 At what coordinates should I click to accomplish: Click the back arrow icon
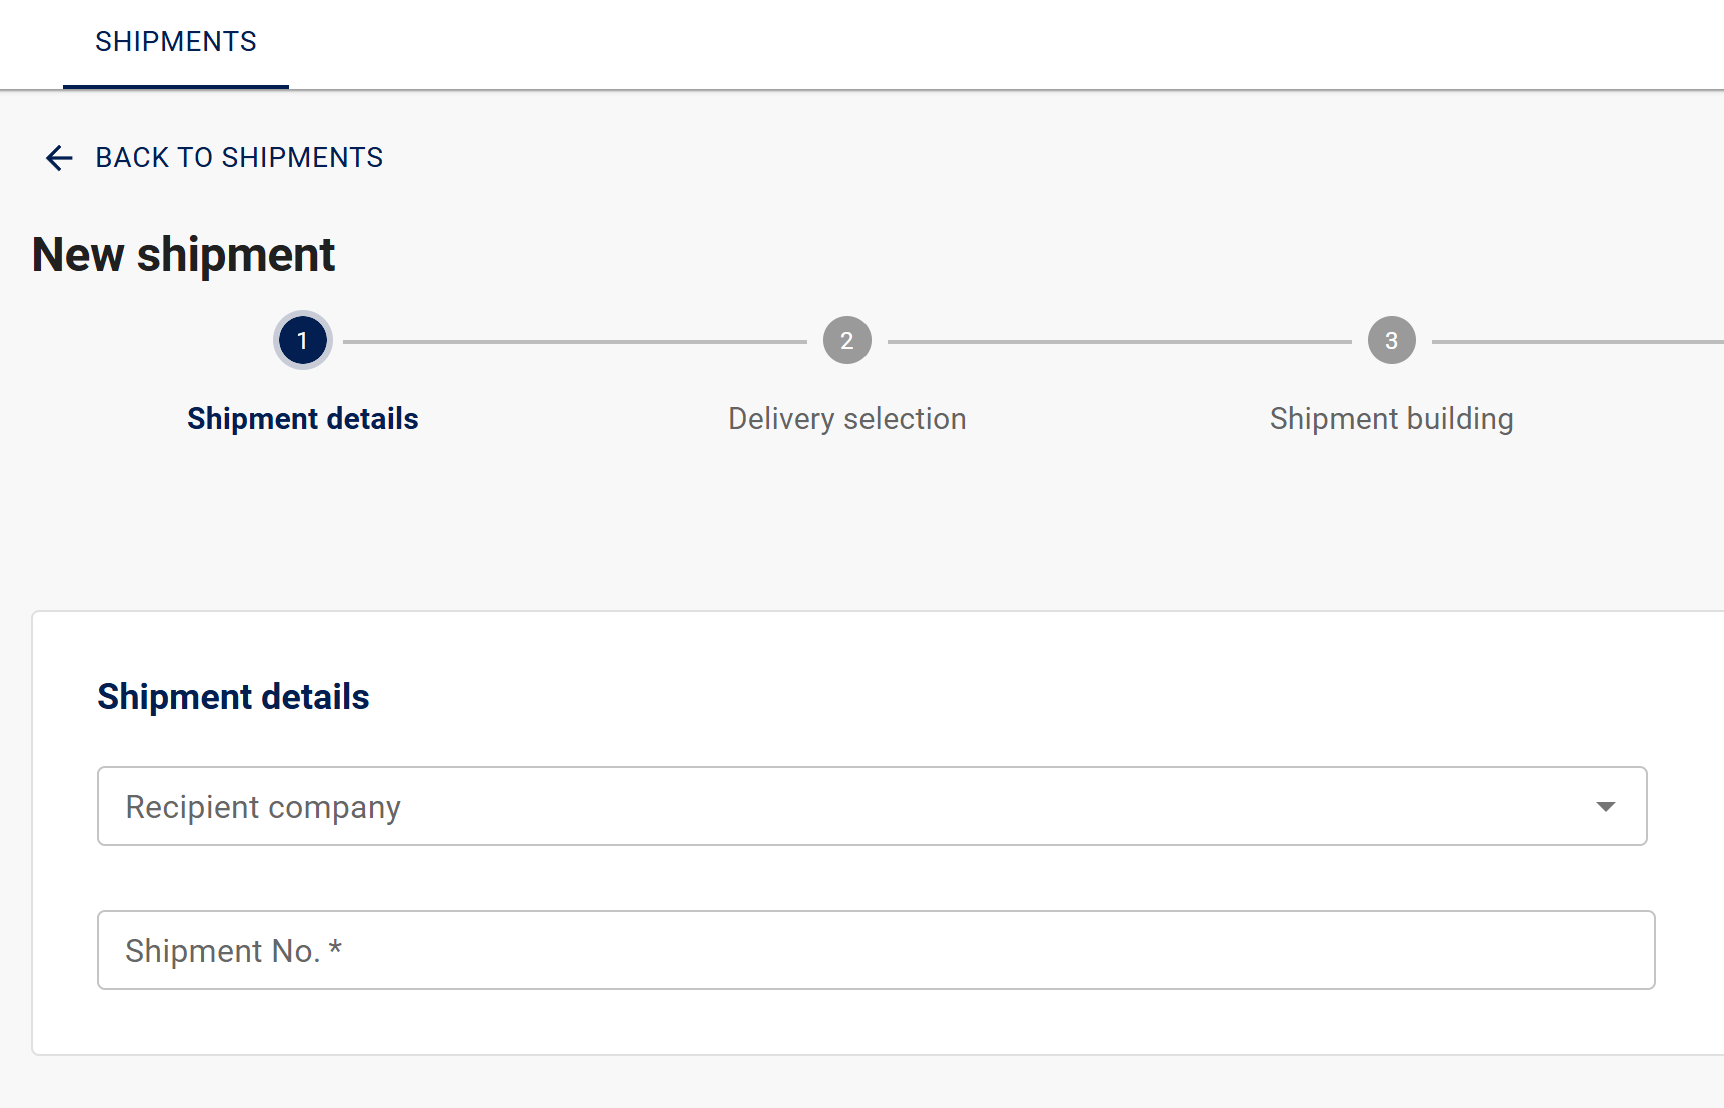(59, 158)
